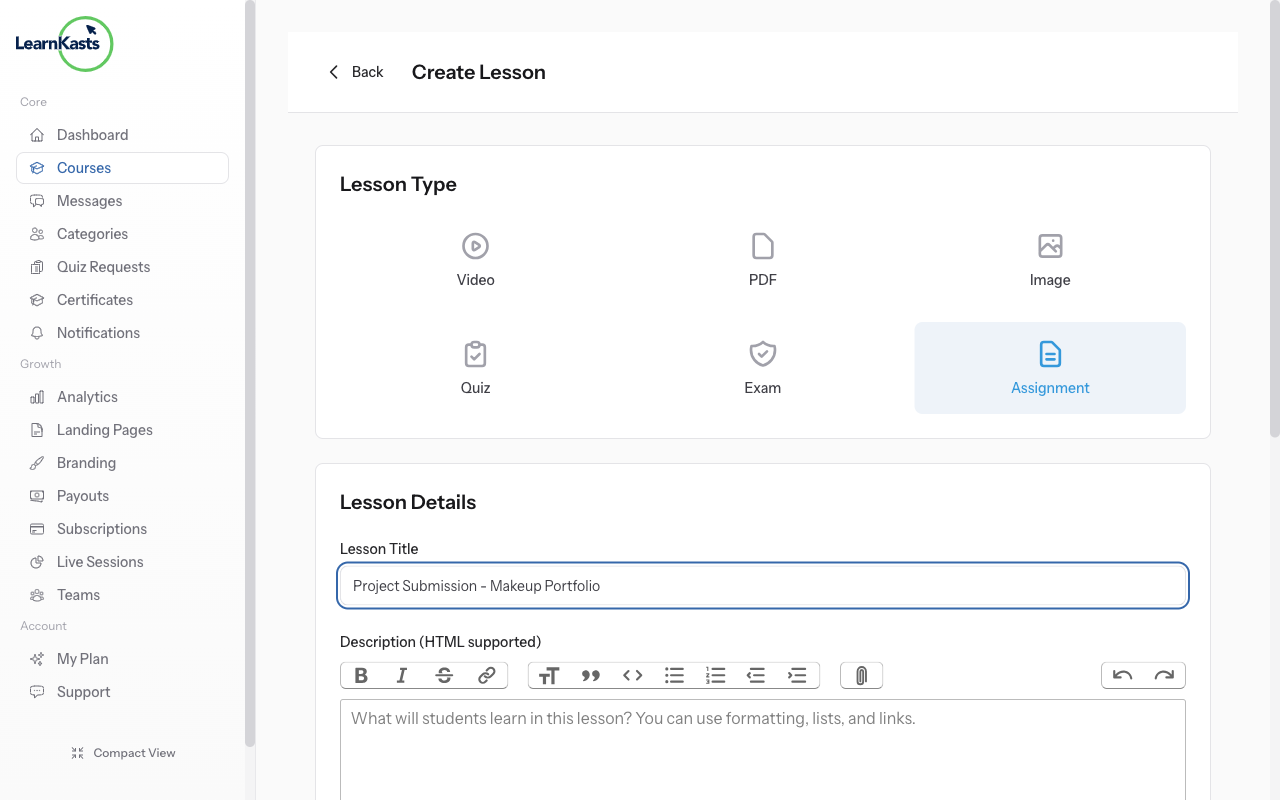Apply strikethrough formatting to description text
1280x800 pixels.
pos(443,675)
